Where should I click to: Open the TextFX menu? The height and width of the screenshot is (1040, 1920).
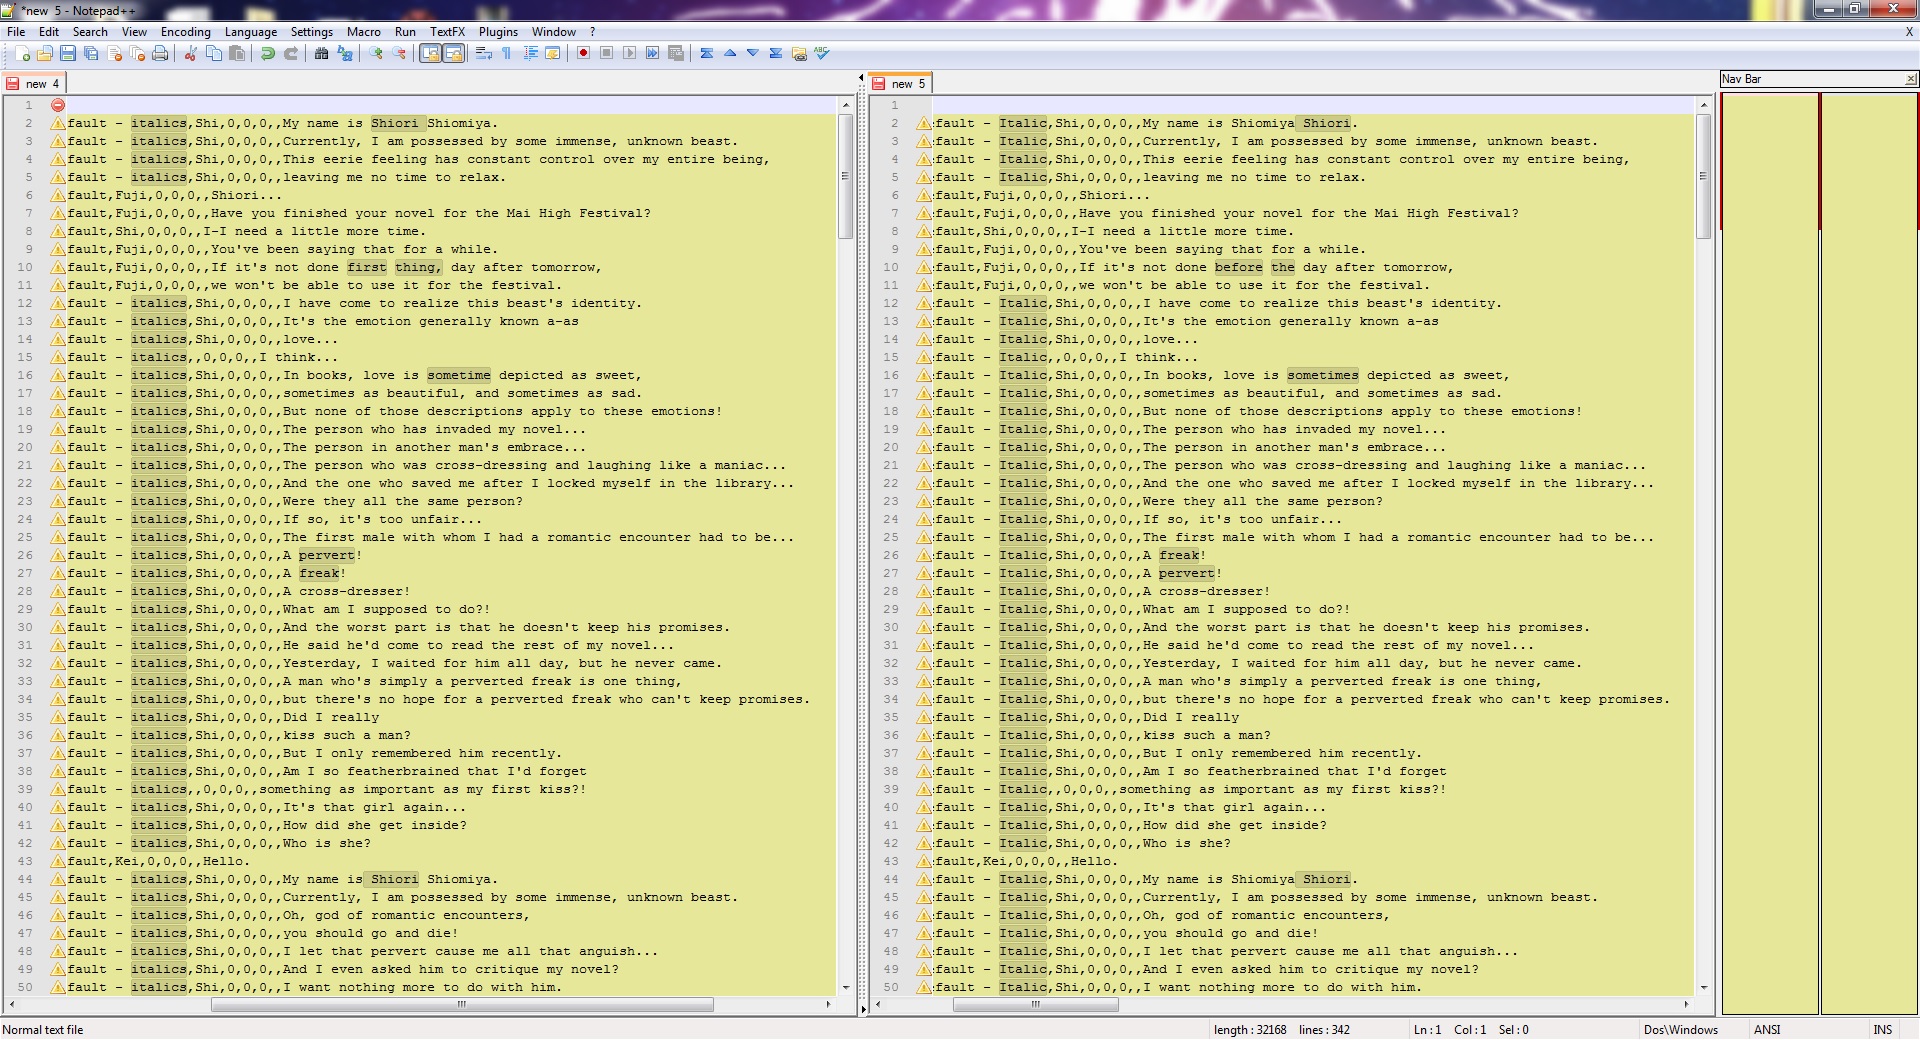pyautogui.click(x=447, y=32)
